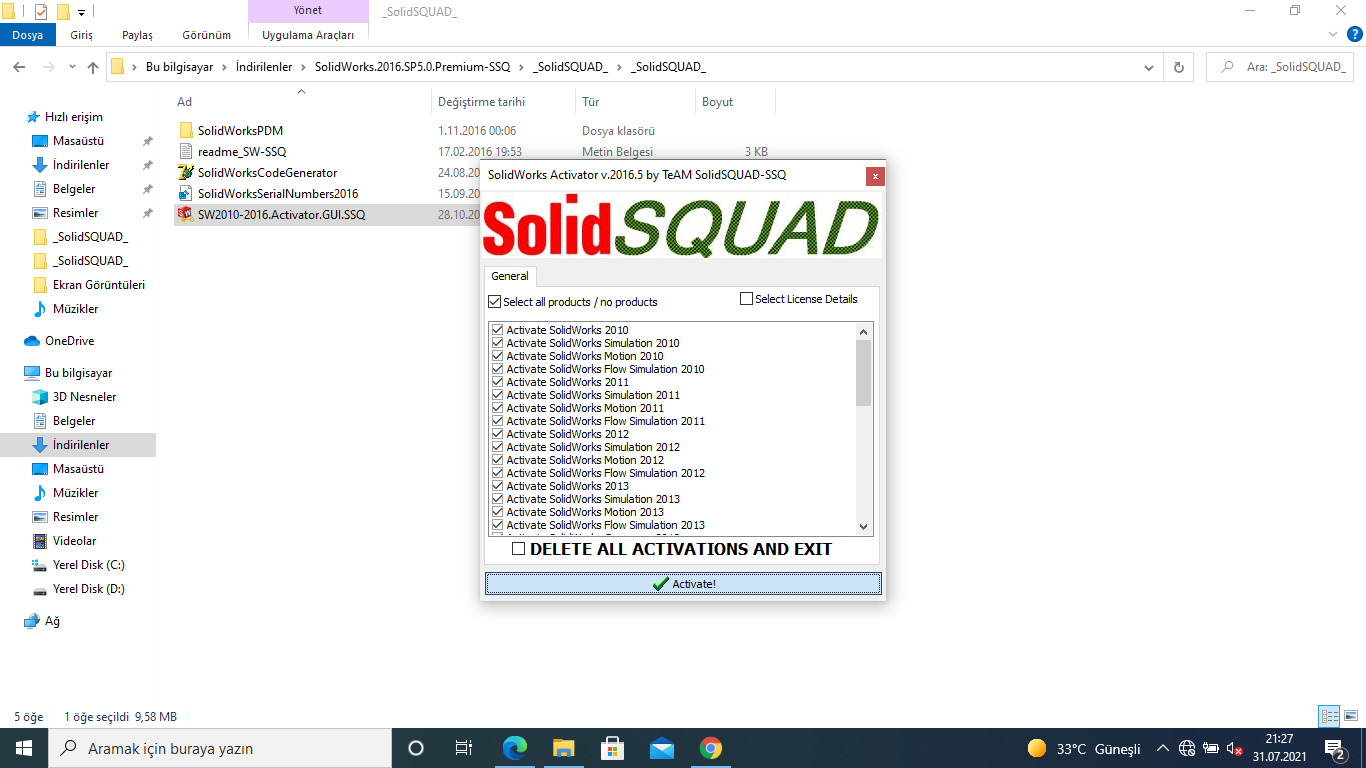The image size is (1366, 768).
Task: Open Explorer help question mark
Action: pyautogui.click(x=1355, y=34)
